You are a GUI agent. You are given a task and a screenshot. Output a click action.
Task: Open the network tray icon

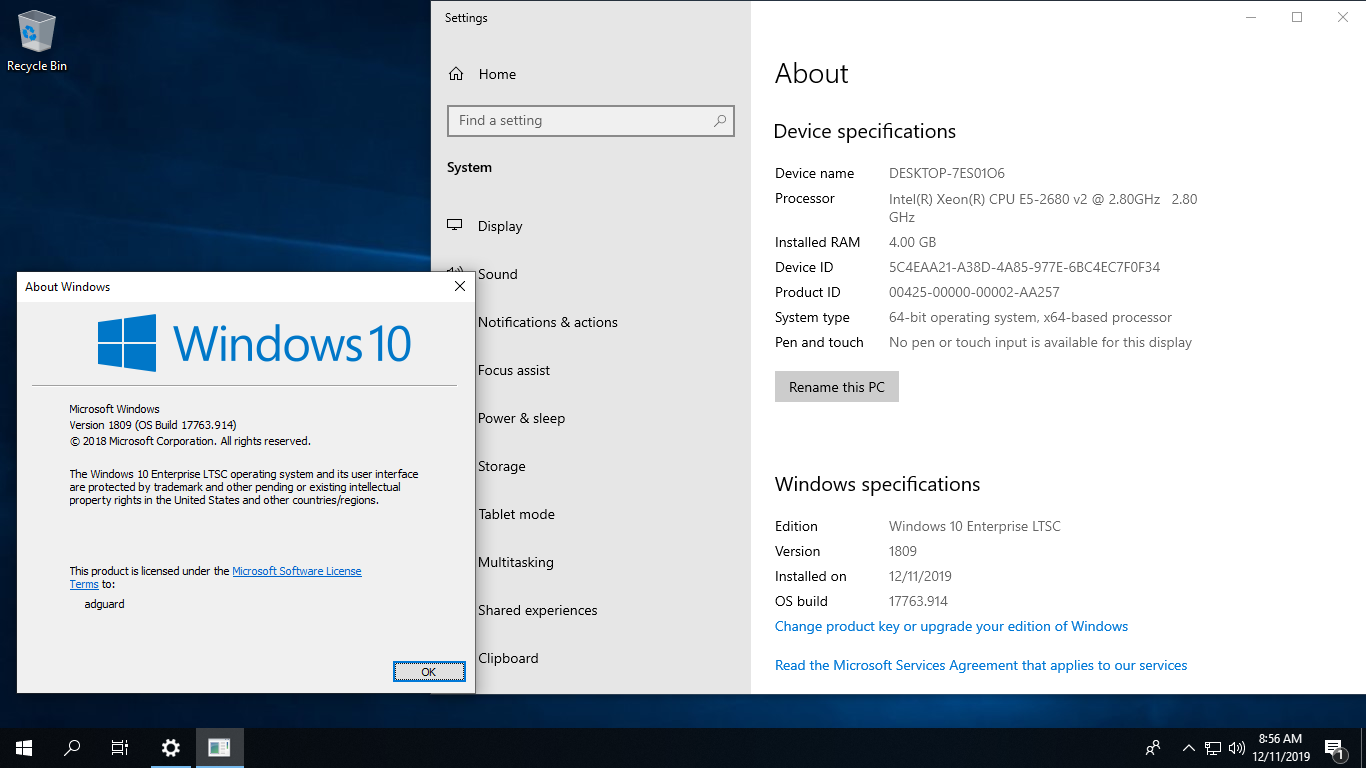(x=1212, y=747)
